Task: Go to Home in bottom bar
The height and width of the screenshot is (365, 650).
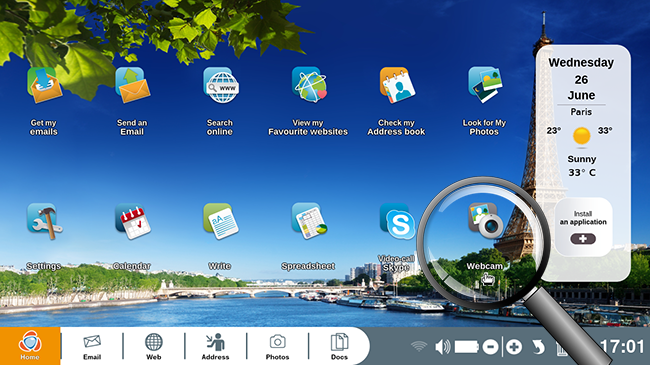Action: coord(30,346)
